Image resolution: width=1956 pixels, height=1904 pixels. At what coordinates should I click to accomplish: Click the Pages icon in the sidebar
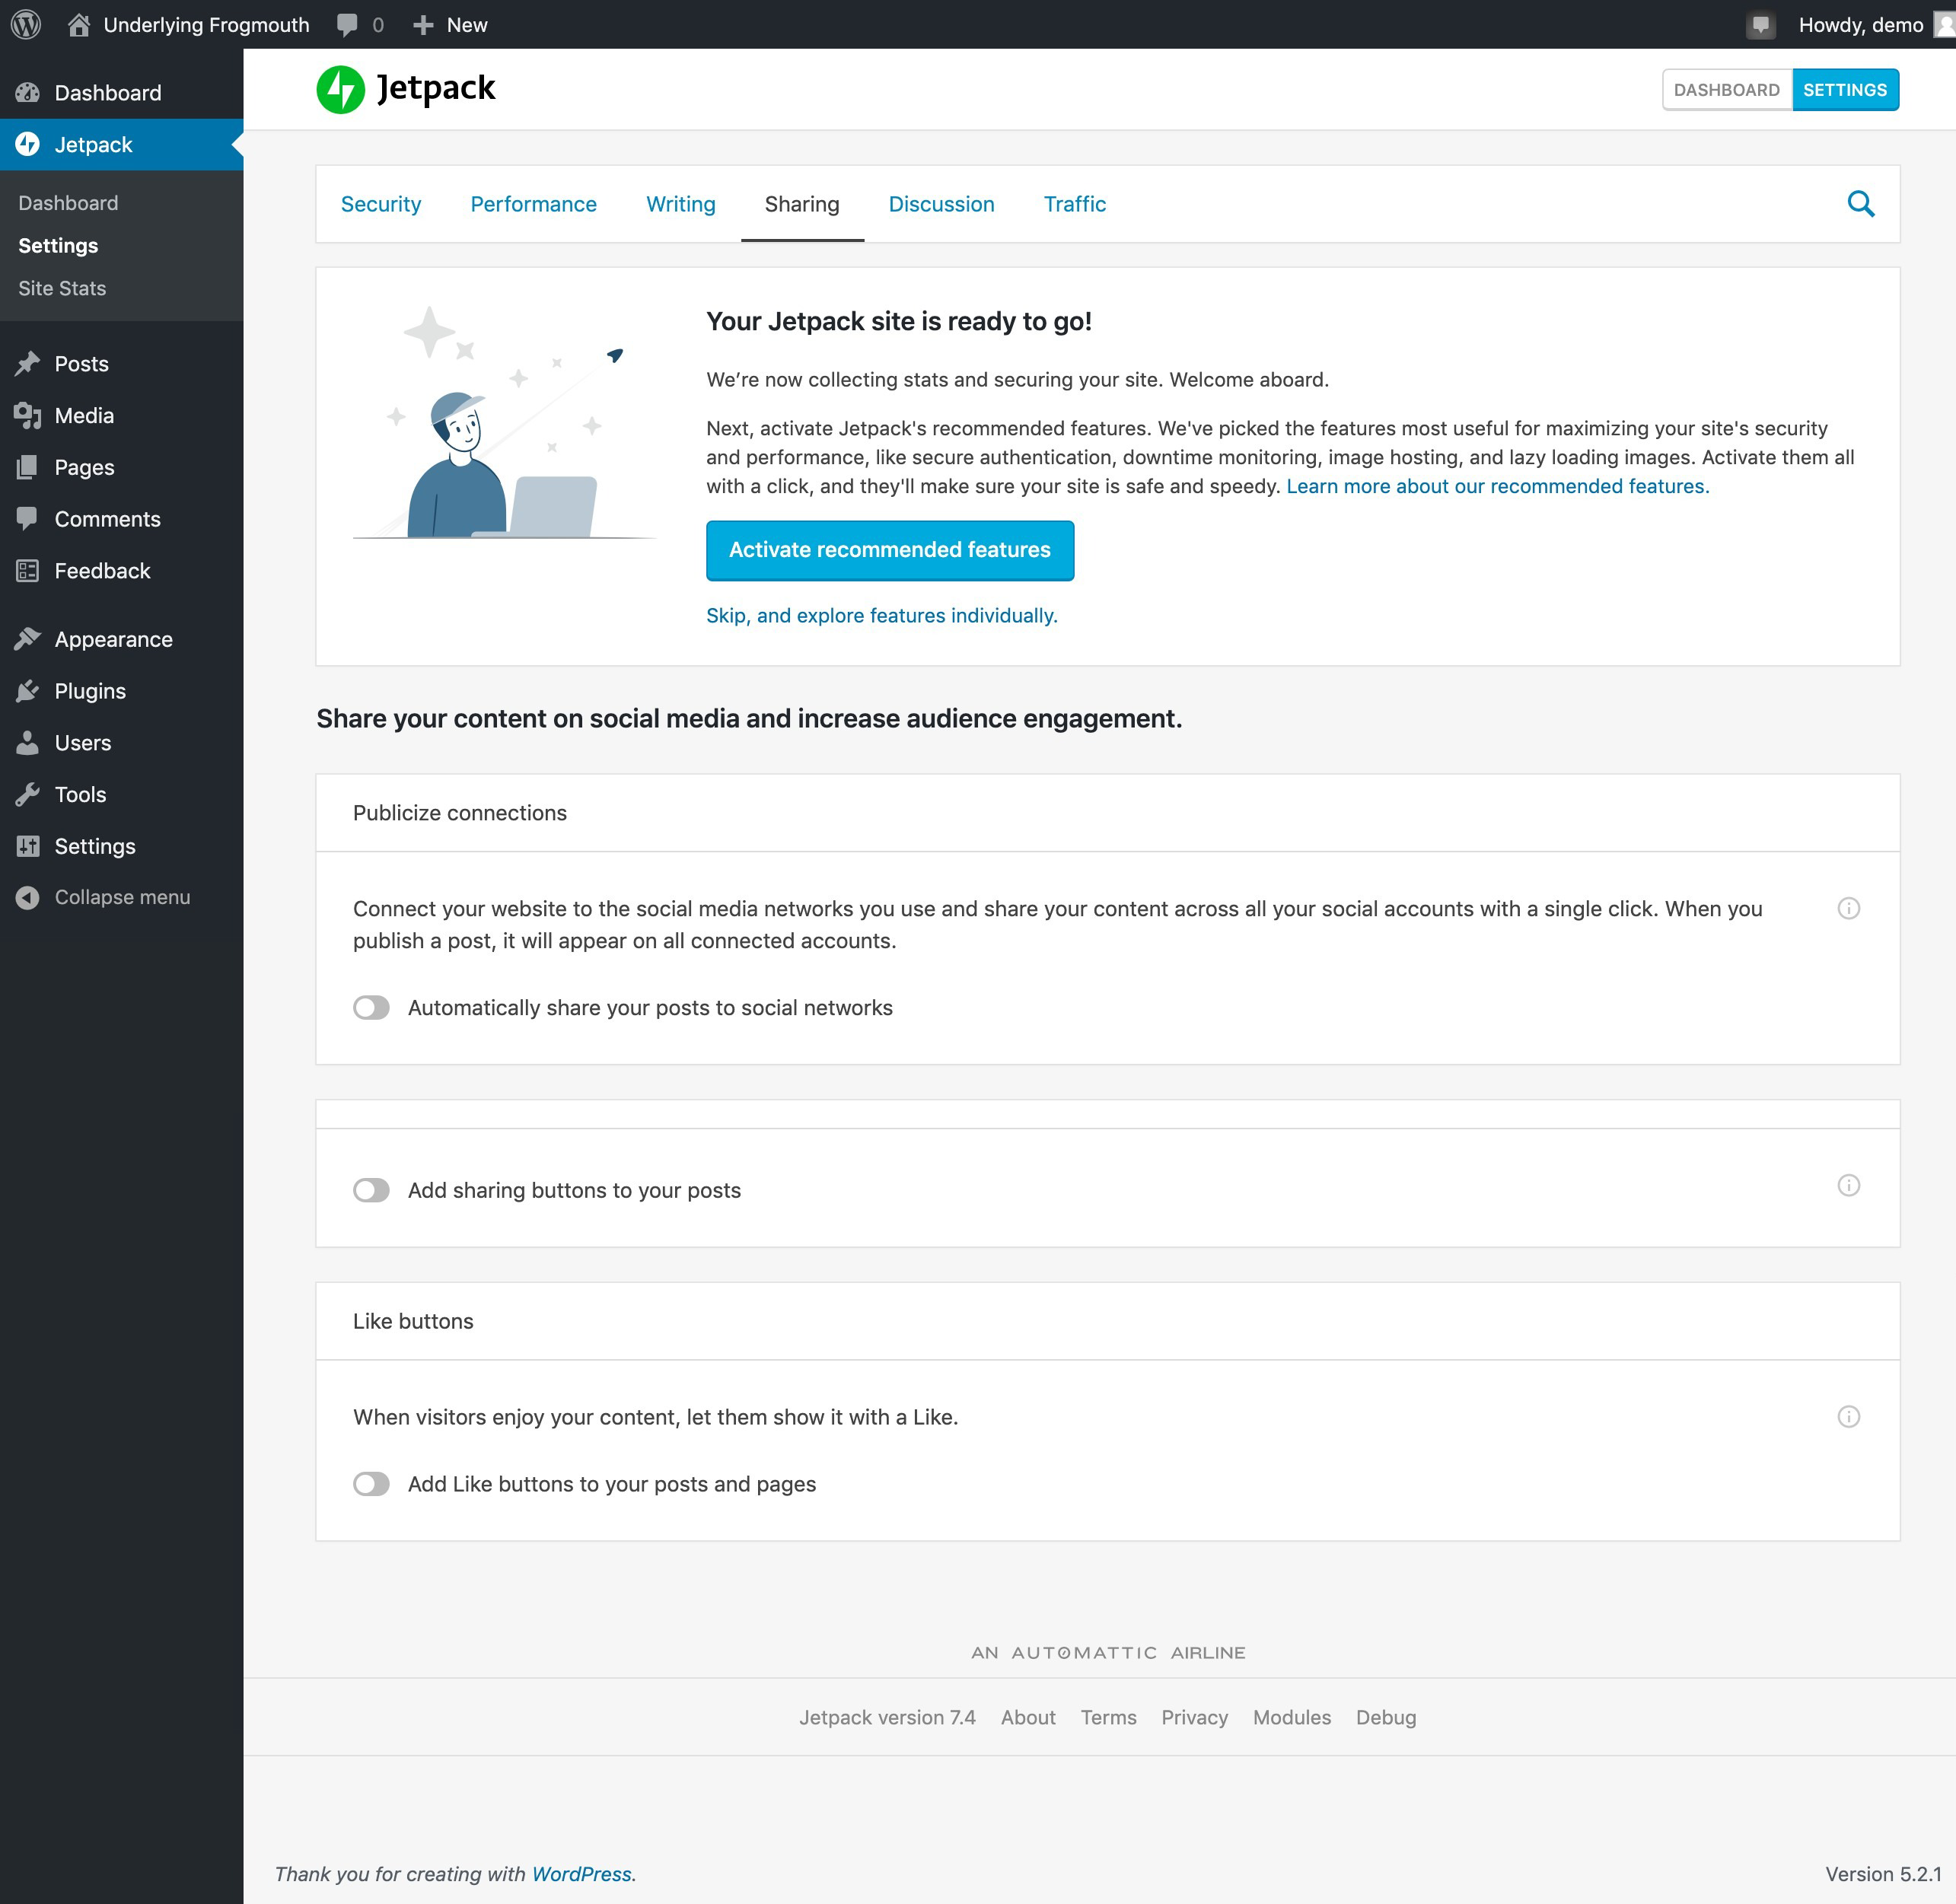28,468
